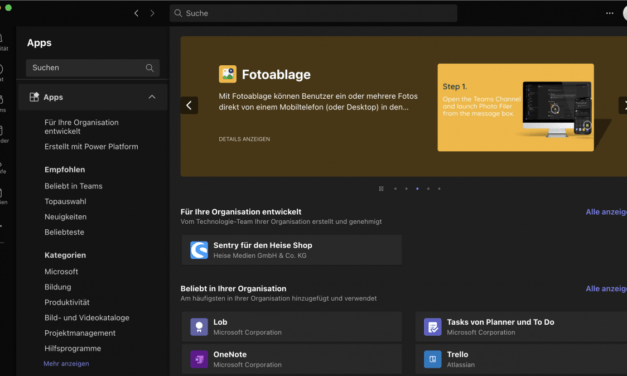Select the highlighted third carousel dot
Screen dimensions: 627x376
point(417,189)
